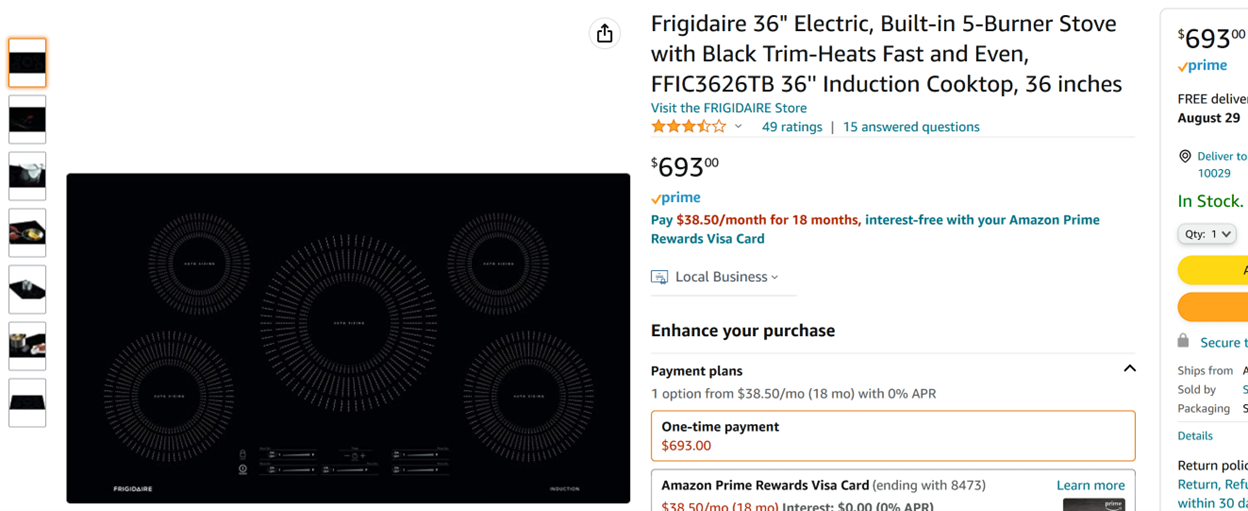1248x511 pixels.
Task: Select the Amazon Prime Rewards Visa Card plan
Action: point(893,491)
